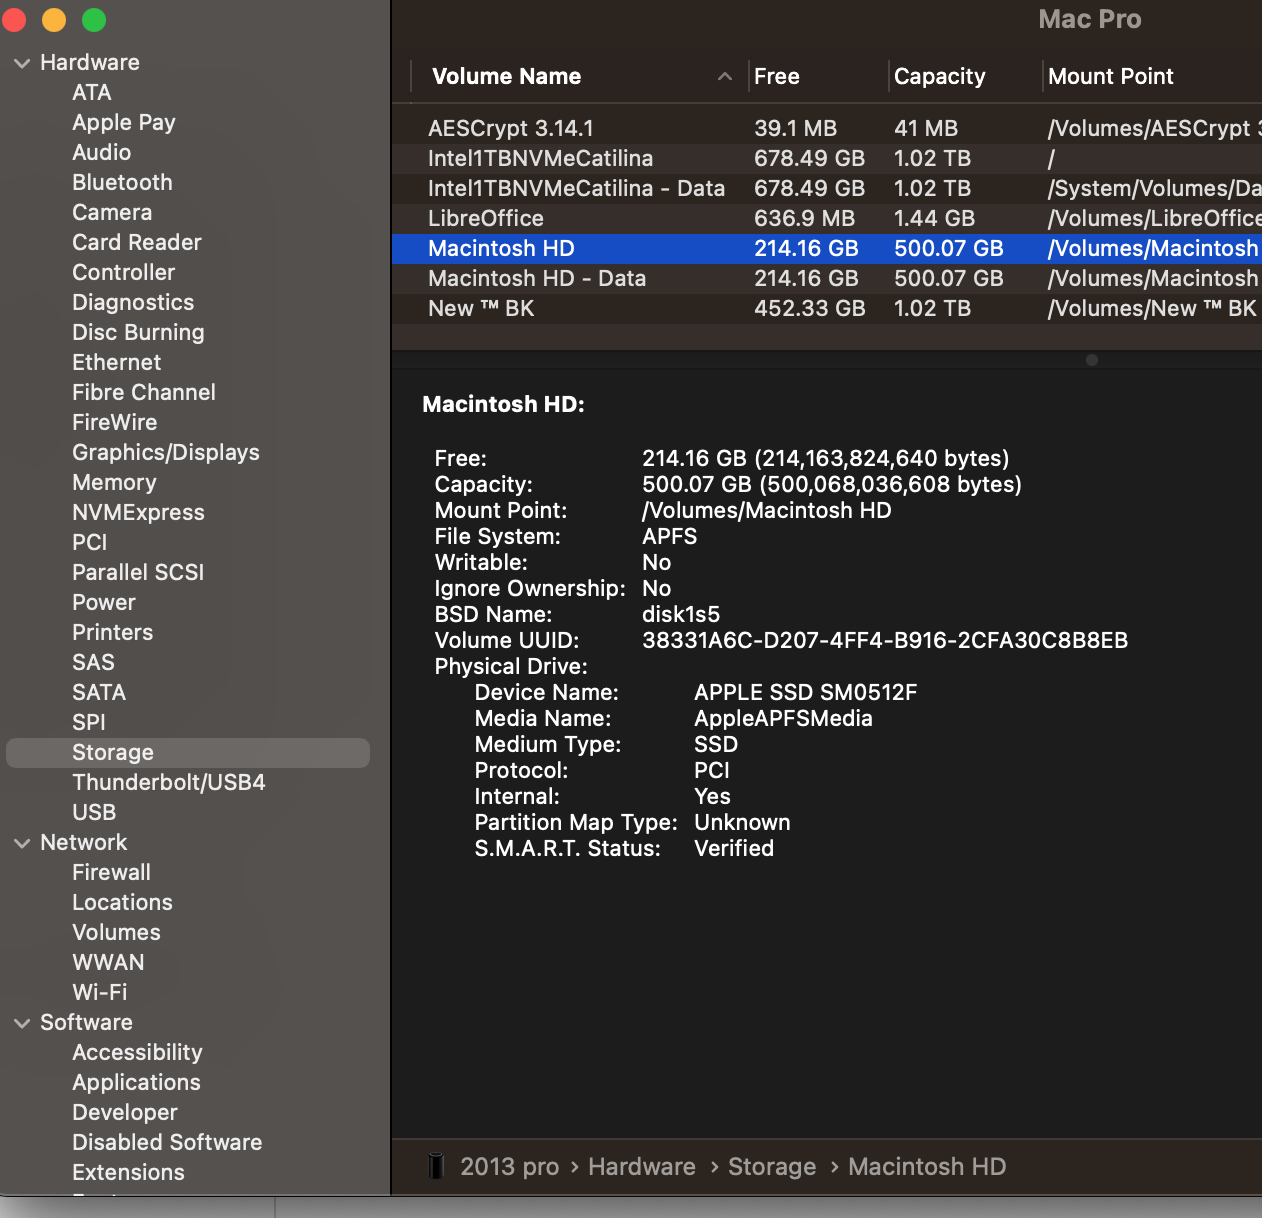Open Fibre Channel in the sidebar
Viewport: 1262px width, 1218px height.
(x=144, y=393)
